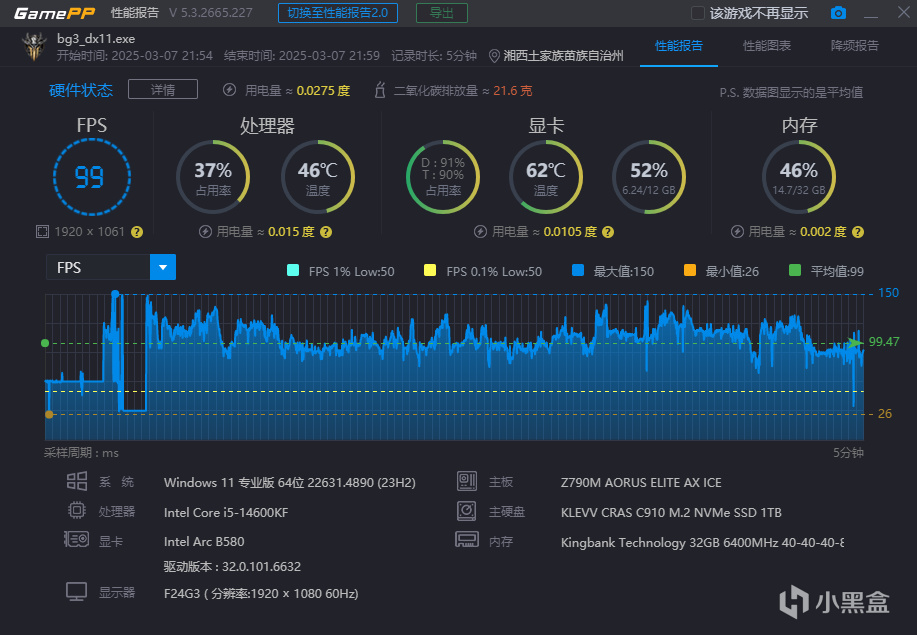
Task: Click the GamePP logo
Action: [x=54, y=13]
